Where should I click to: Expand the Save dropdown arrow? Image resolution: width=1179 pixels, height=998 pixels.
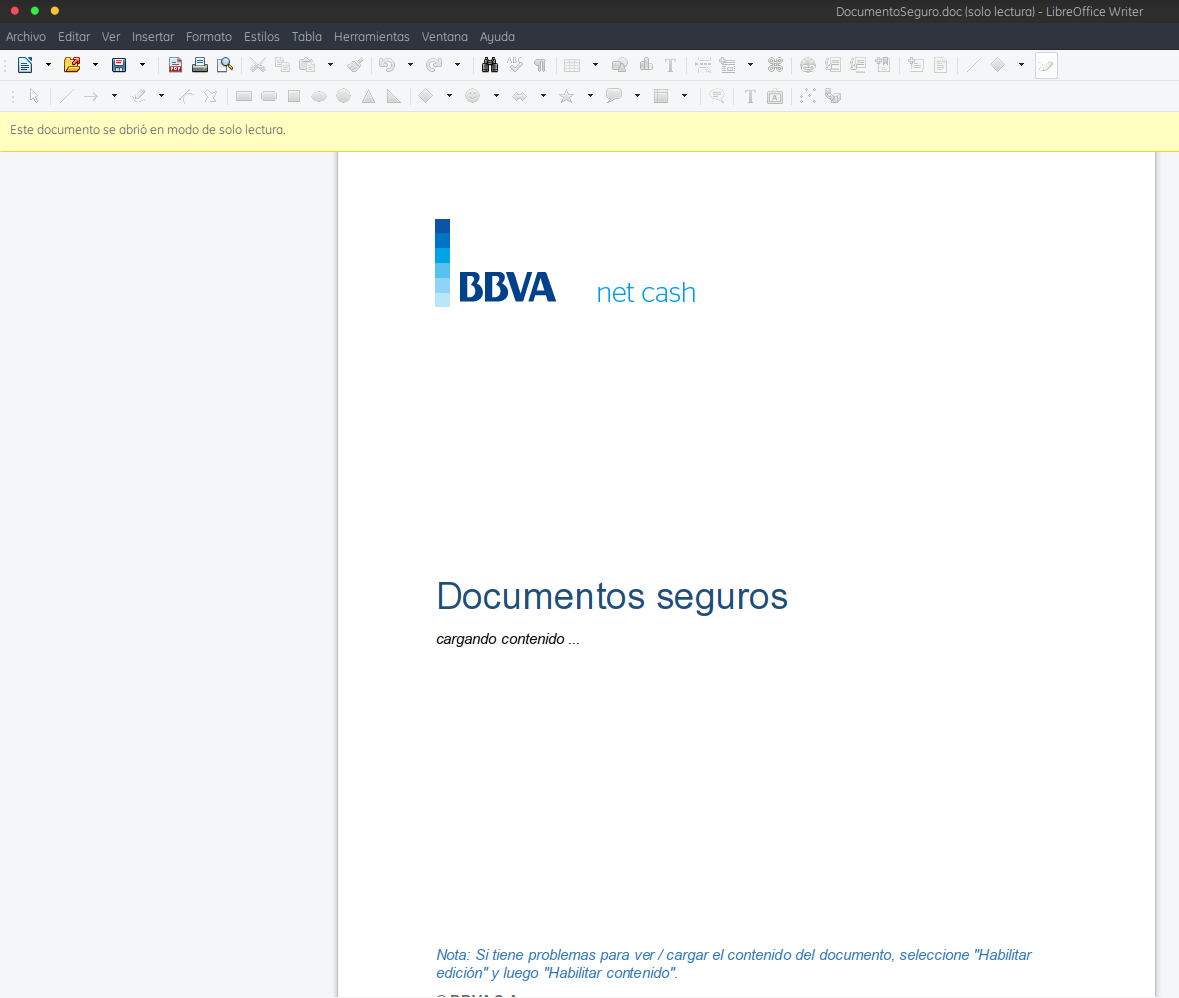pyautogui.click(x=142, y=65)
